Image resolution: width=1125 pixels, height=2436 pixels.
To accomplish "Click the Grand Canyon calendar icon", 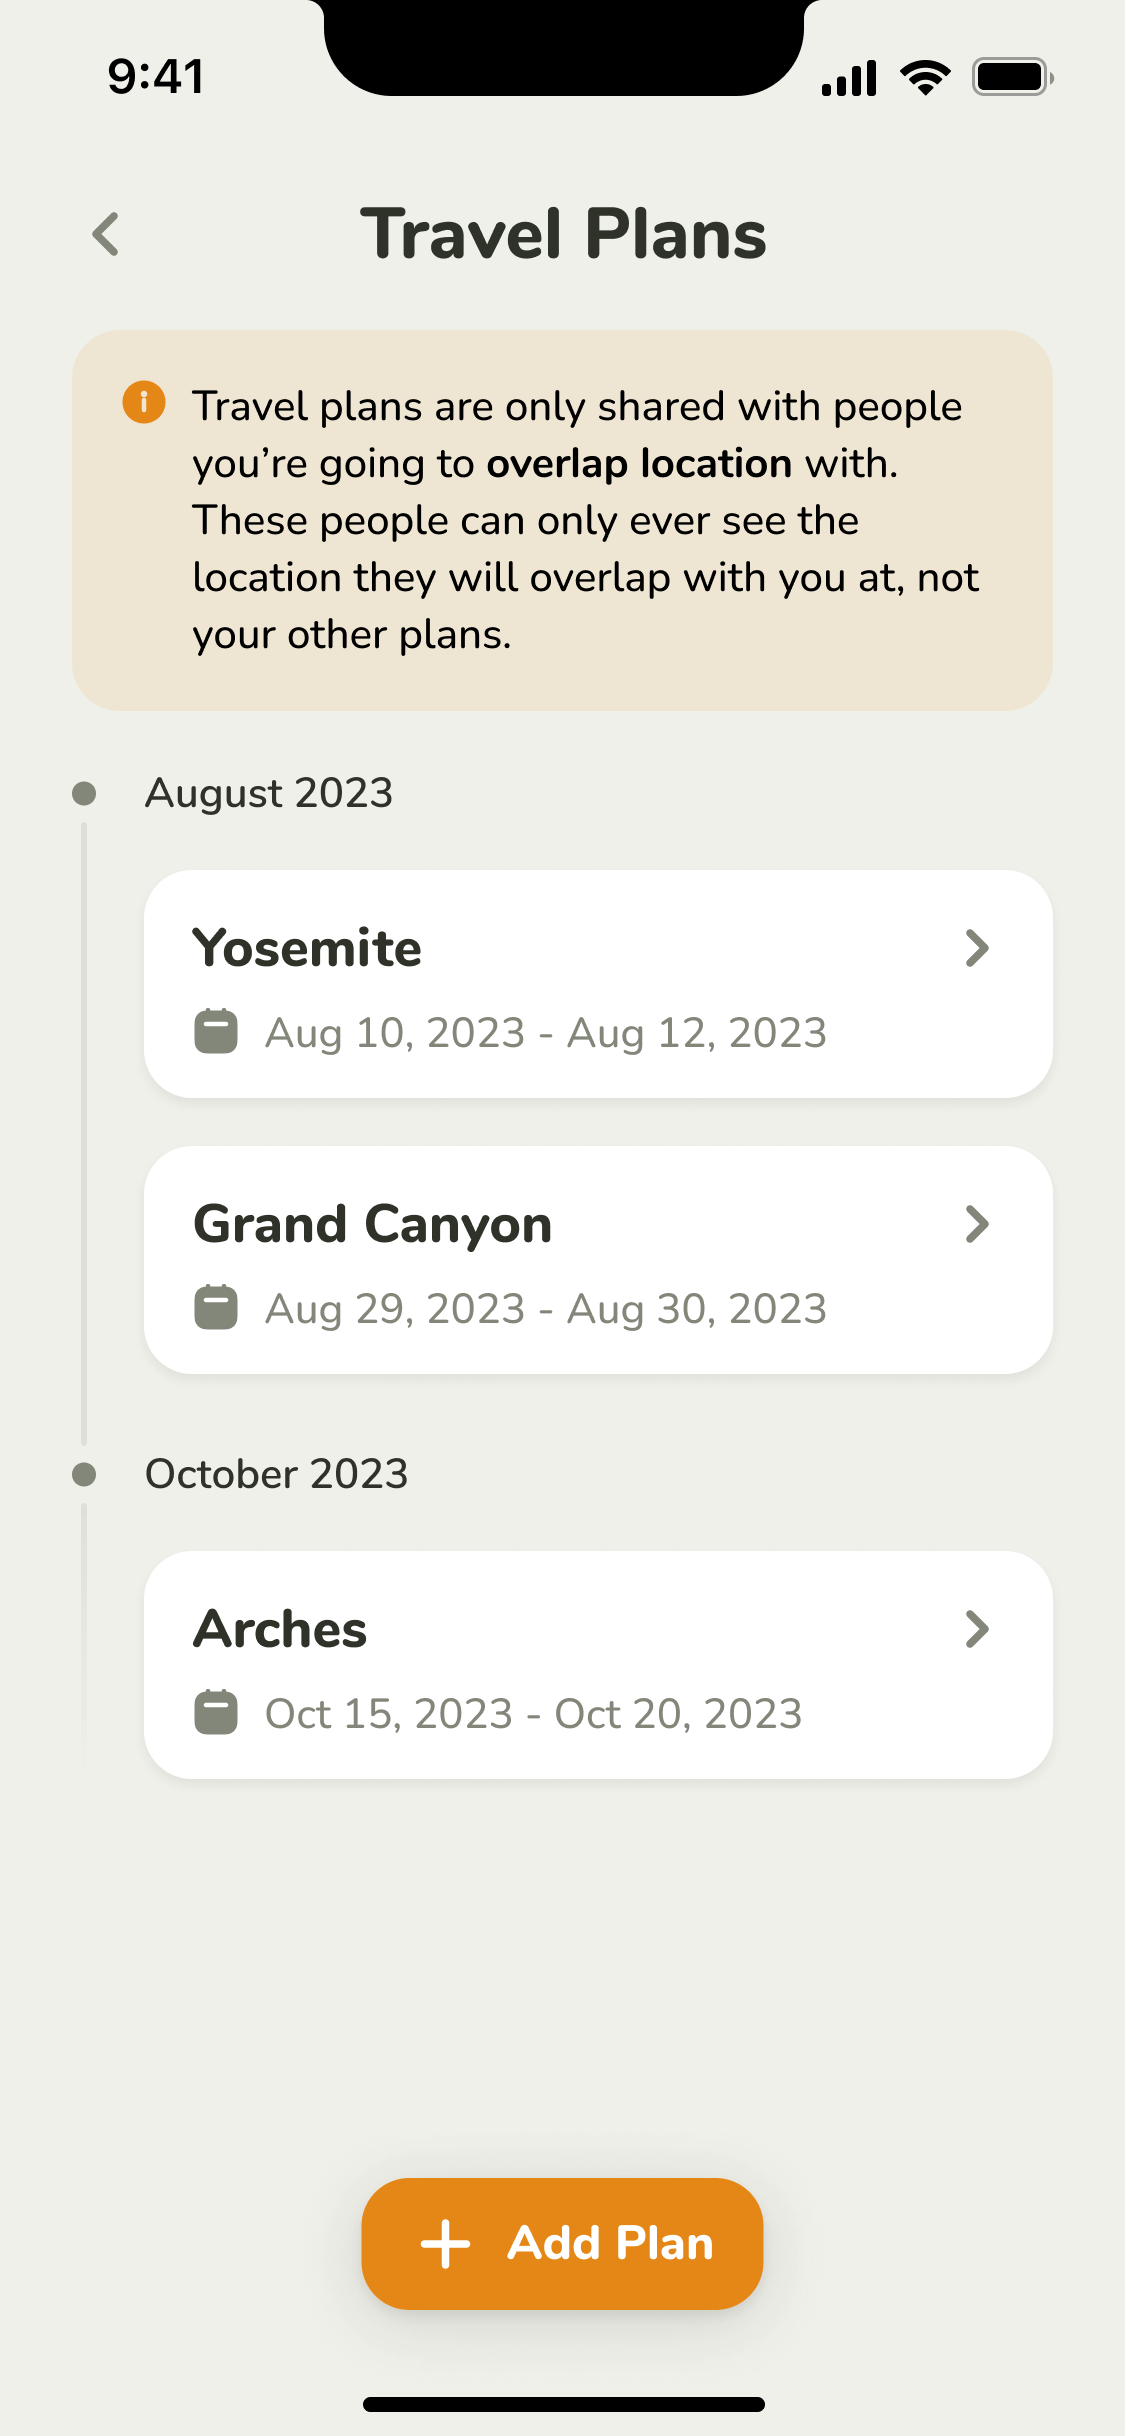I will pos(216,1307).
